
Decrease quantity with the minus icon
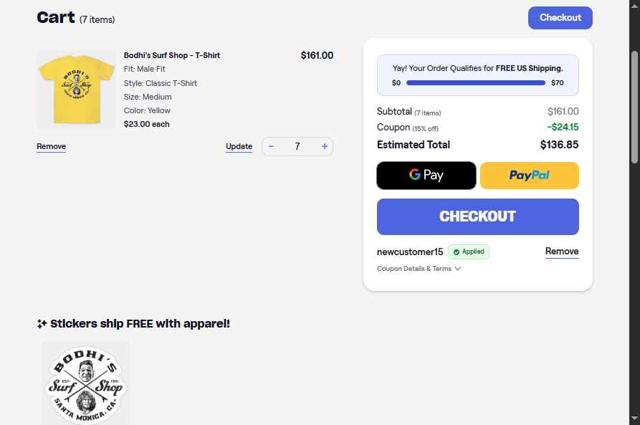click(x=271, y=146)
